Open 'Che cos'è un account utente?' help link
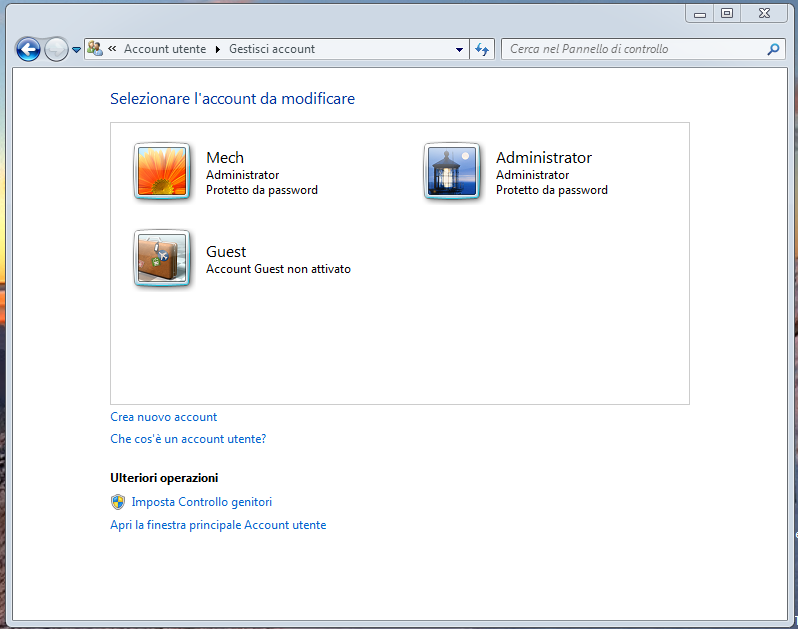This screenshot has width=798, height=629. click(188, 439)
